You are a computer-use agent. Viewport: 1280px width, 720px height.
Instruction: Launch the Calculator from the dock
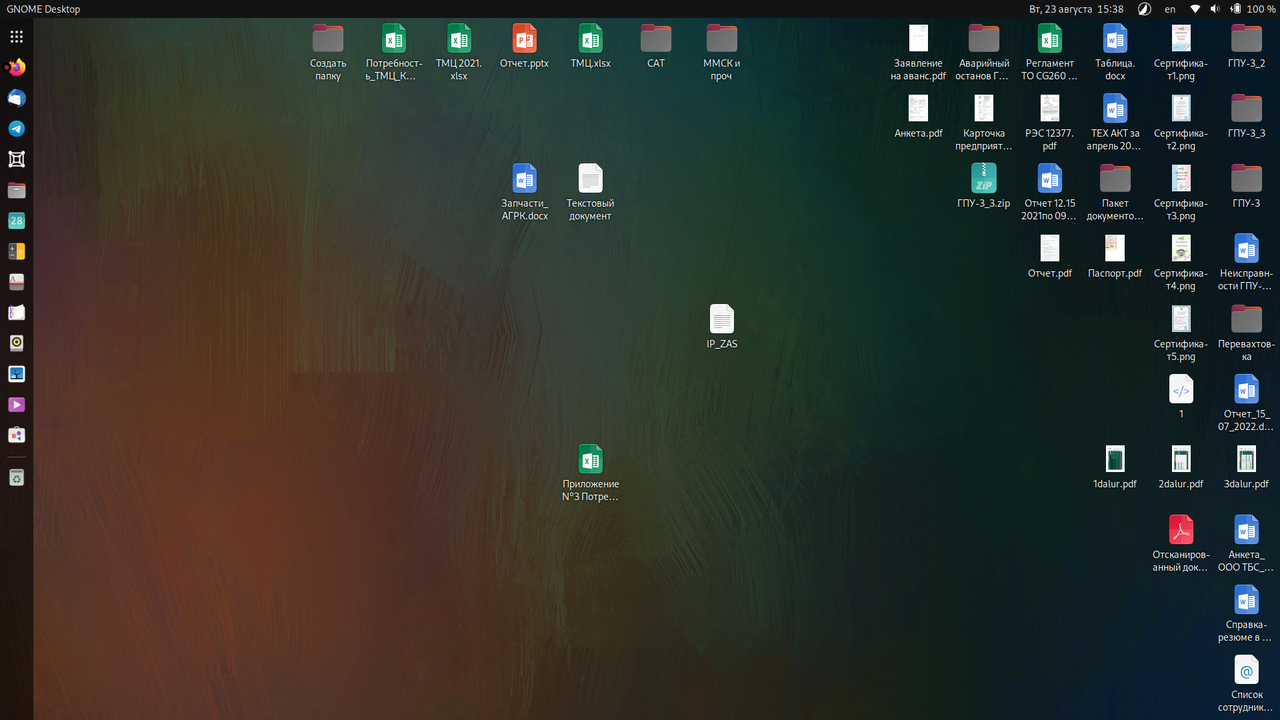click(16, 251)
